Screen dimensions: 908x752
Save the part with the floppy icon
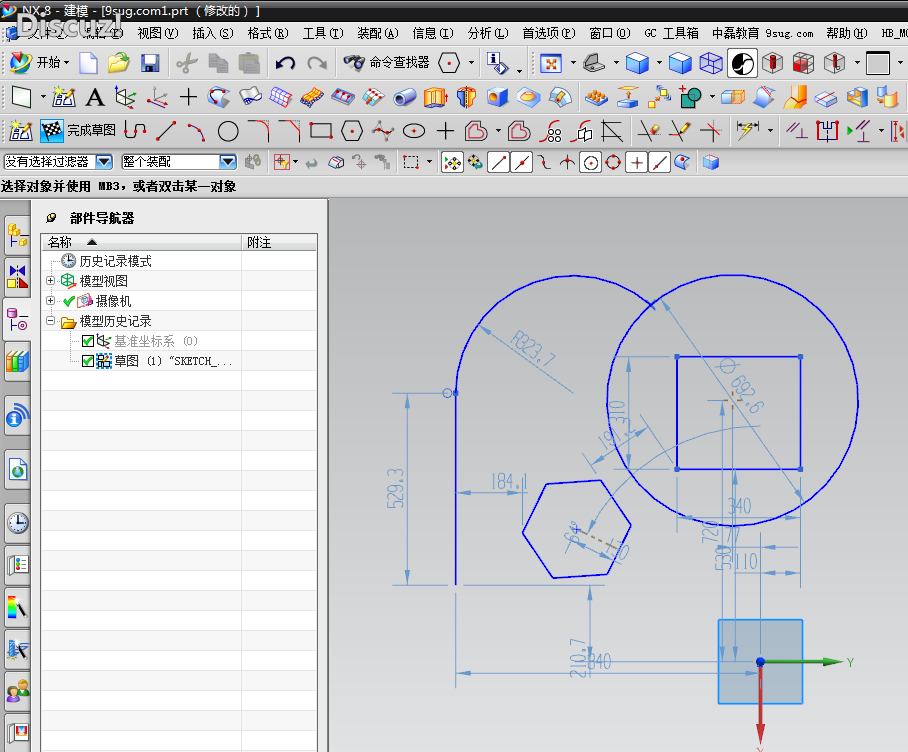[x=150, y=63]
